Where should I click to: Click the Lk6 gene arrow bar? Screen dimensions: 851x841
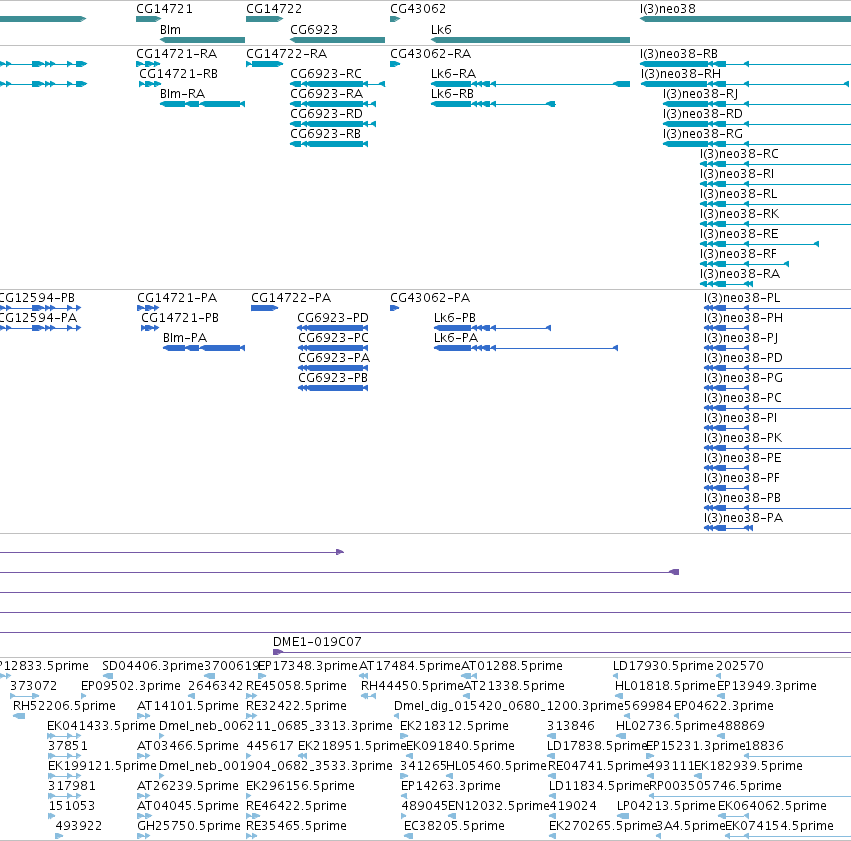pos(530,40)
